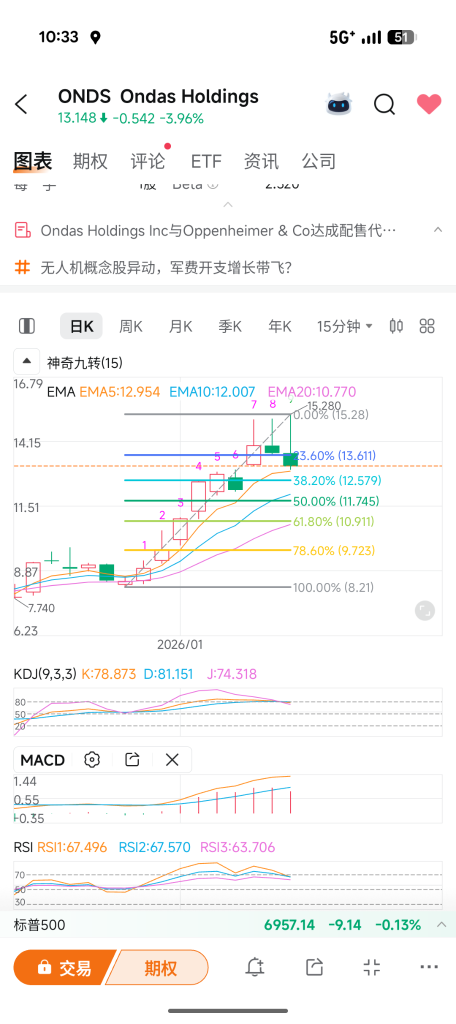Toggle the pink heart favorite icon
The height and width of the screenshot is (1024, 456).
(x=429, y=104)
